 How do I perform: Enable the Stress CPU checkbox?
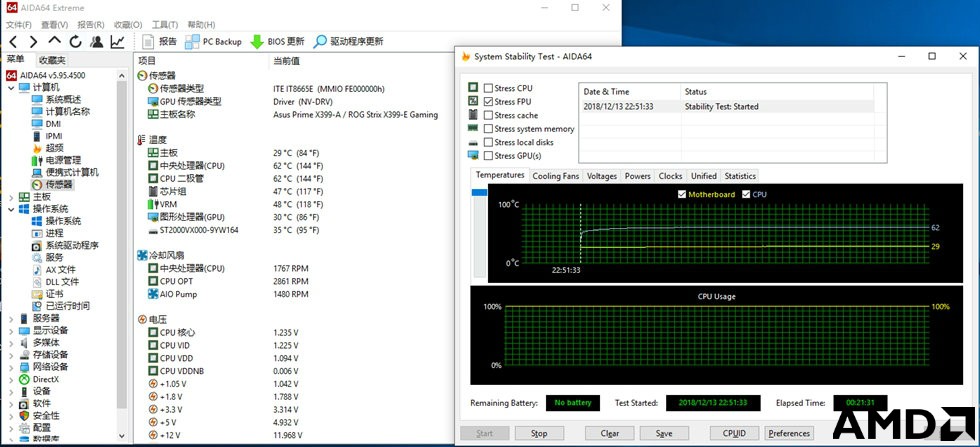click(x=488, y=88)
